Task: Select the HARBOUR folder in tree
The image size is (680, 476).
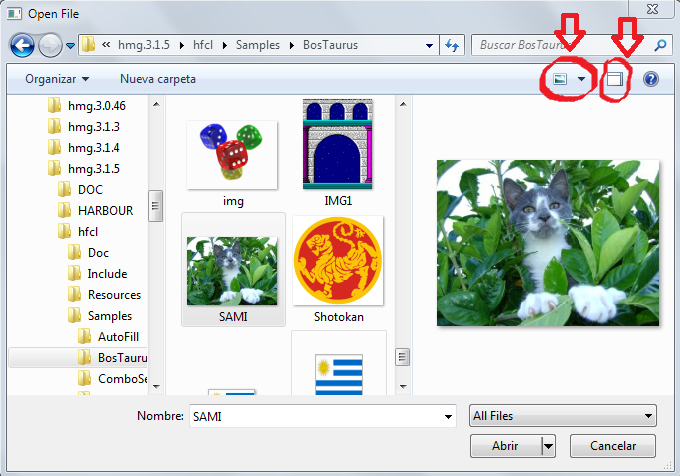Action: 104,210
